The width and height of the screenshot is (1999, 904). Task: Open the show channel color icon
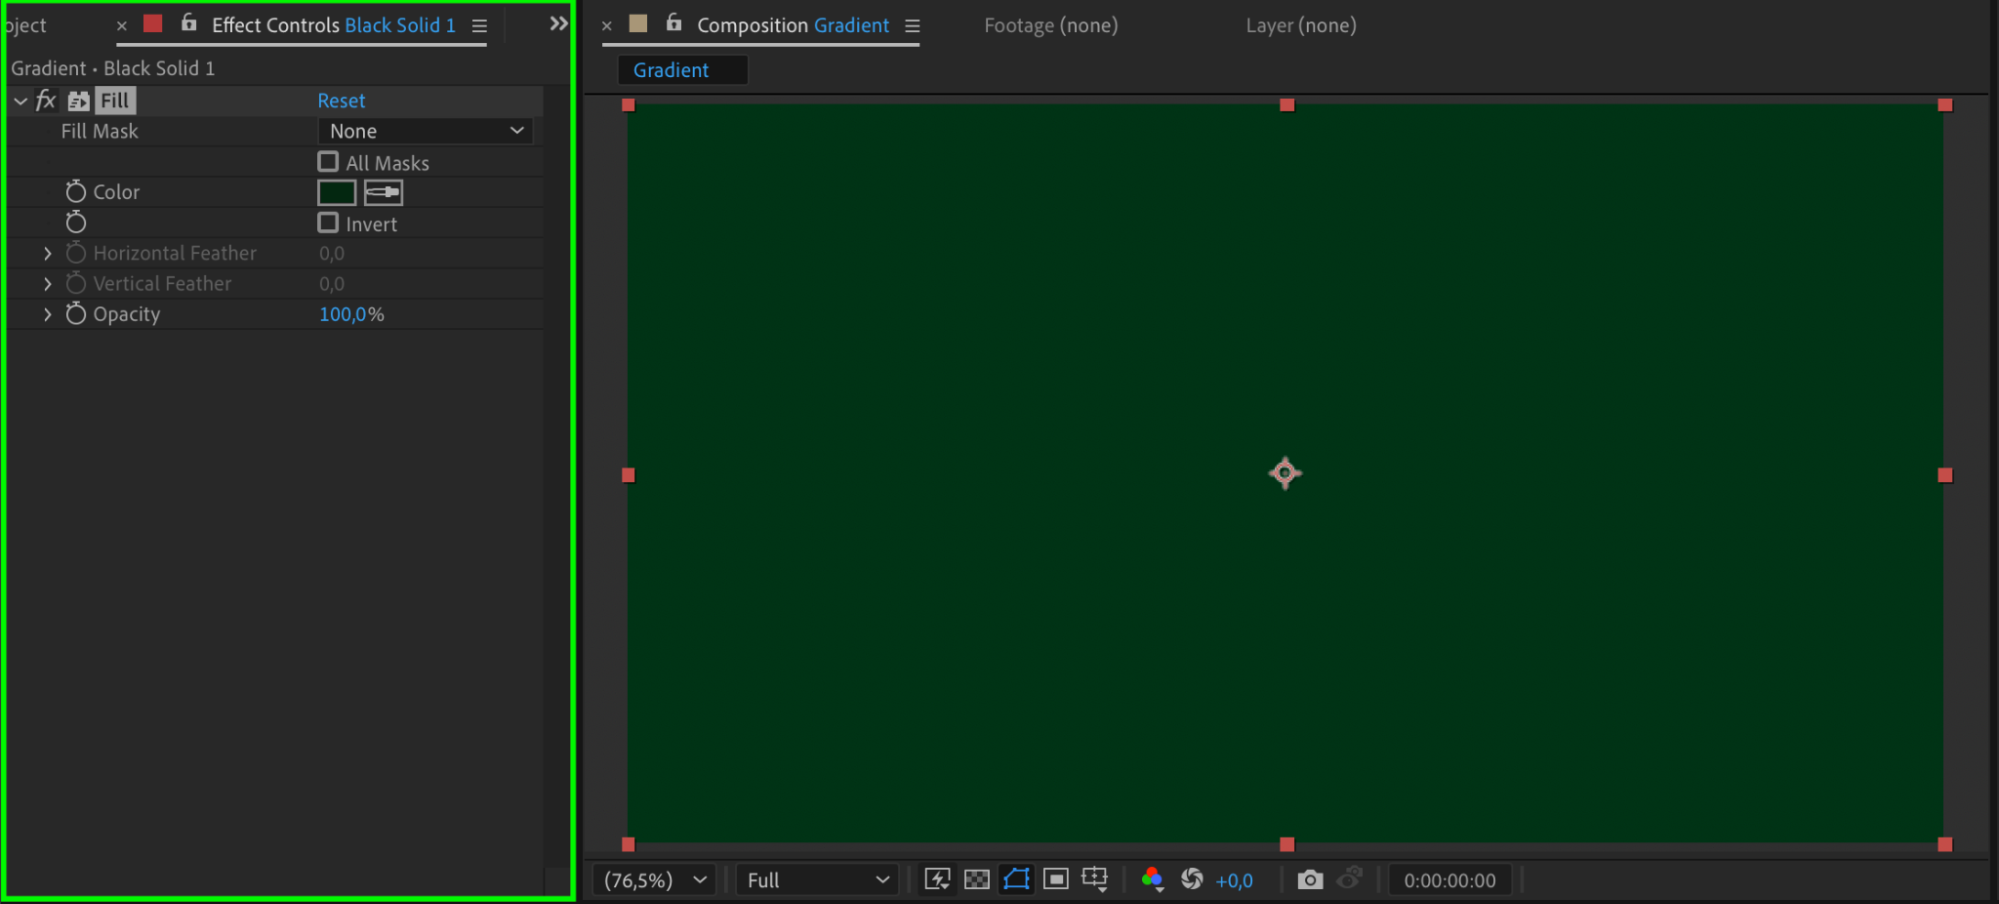1152,880
